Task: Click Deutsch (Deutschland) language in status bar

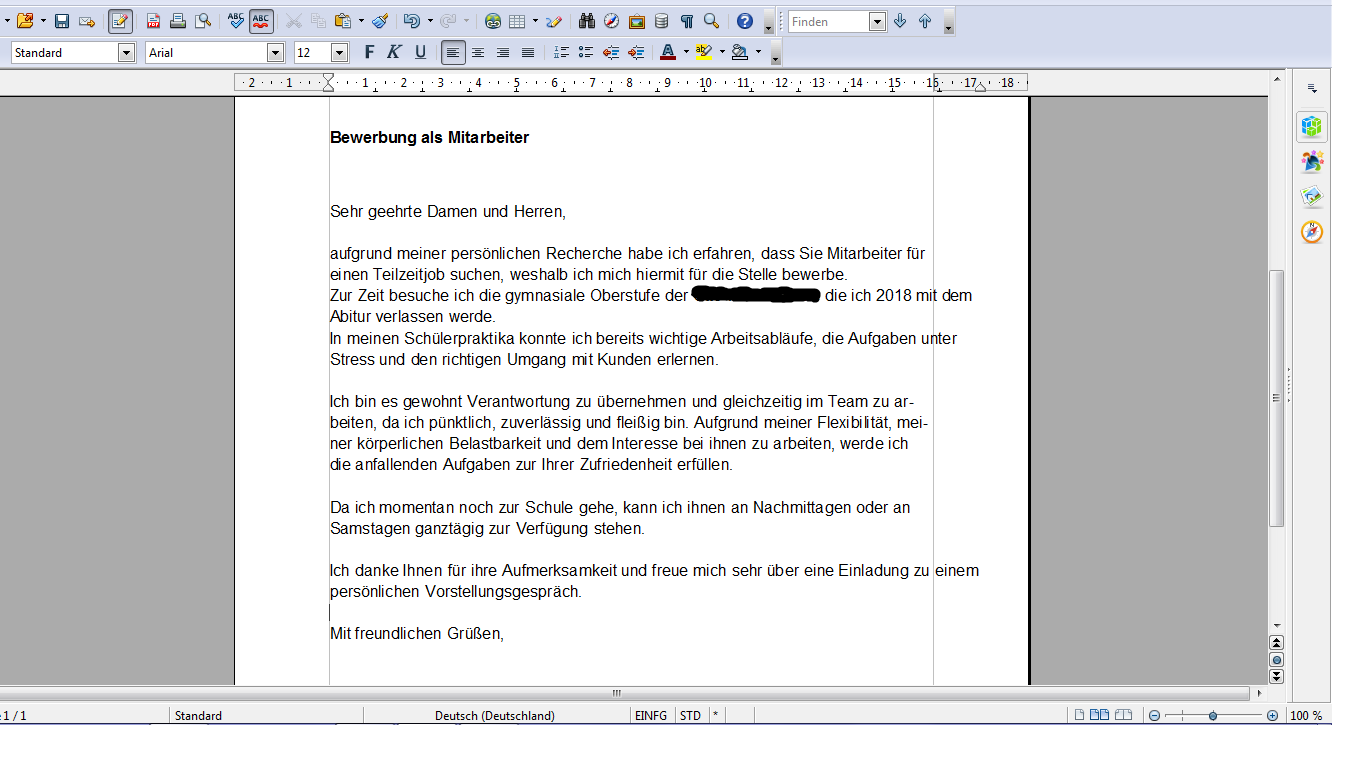Action: tap(495, 715)
